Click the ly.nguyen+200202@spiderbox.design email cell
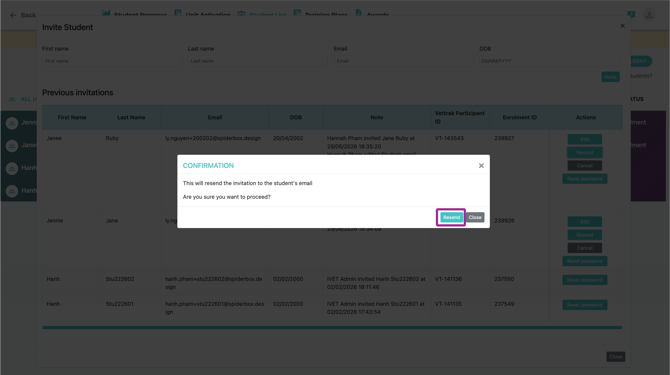 click(x=213, y=138)
